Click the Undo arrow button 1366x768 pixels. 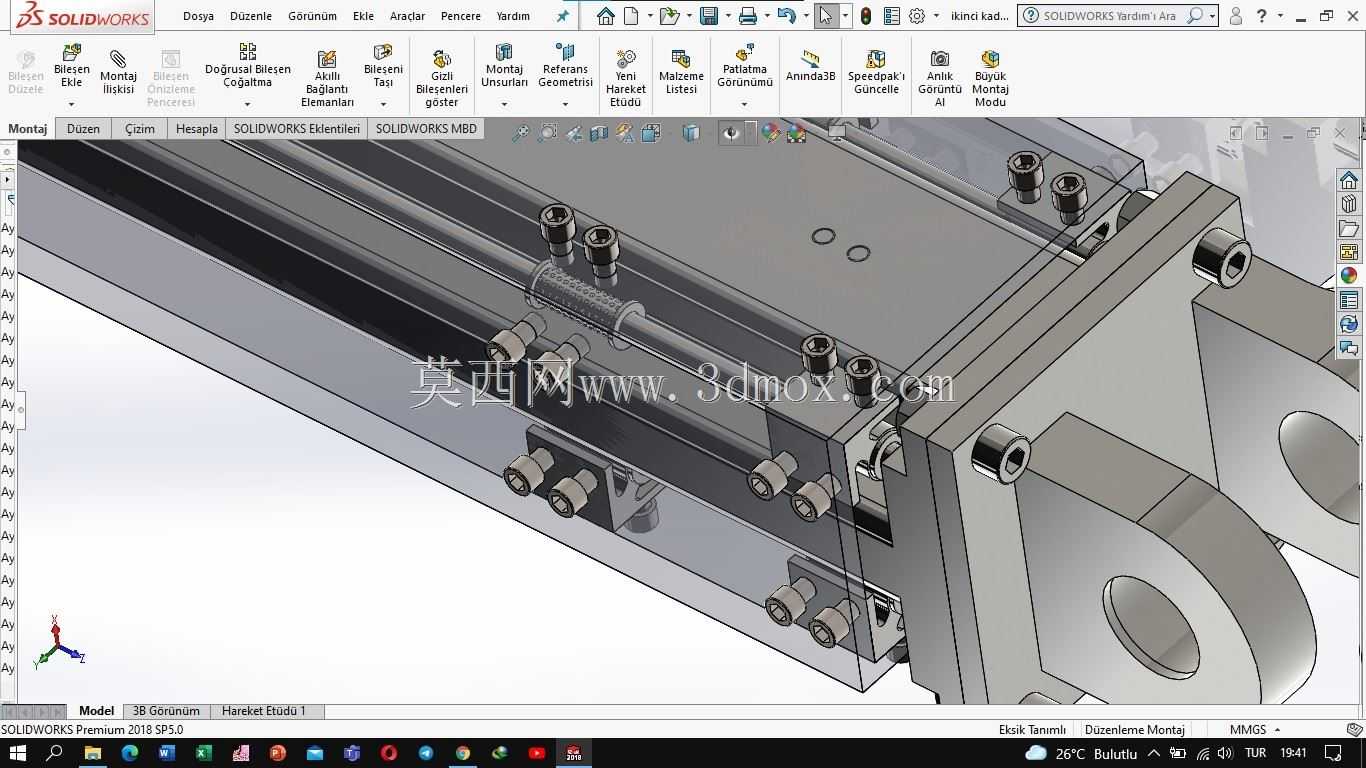786,16
